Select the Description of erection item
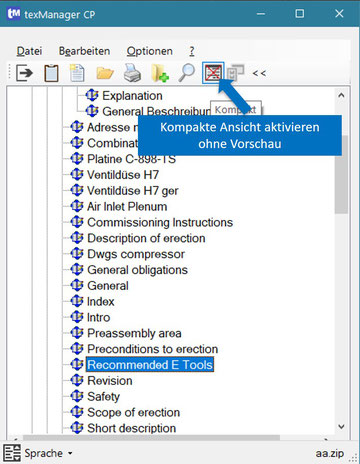This screenshot has height=464, width=360. click(146, 238)
